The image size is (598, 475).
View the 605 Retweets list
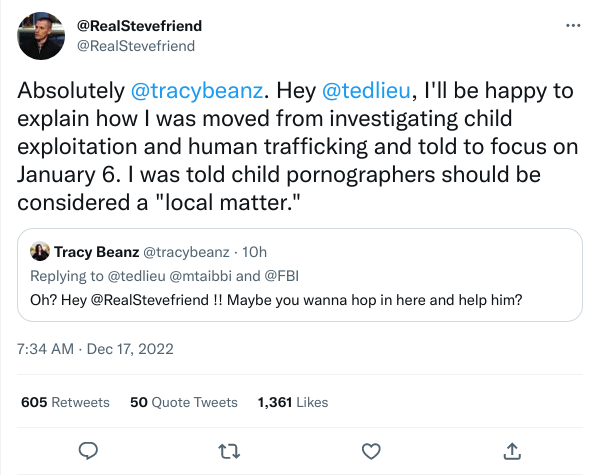tap(65, 402)
